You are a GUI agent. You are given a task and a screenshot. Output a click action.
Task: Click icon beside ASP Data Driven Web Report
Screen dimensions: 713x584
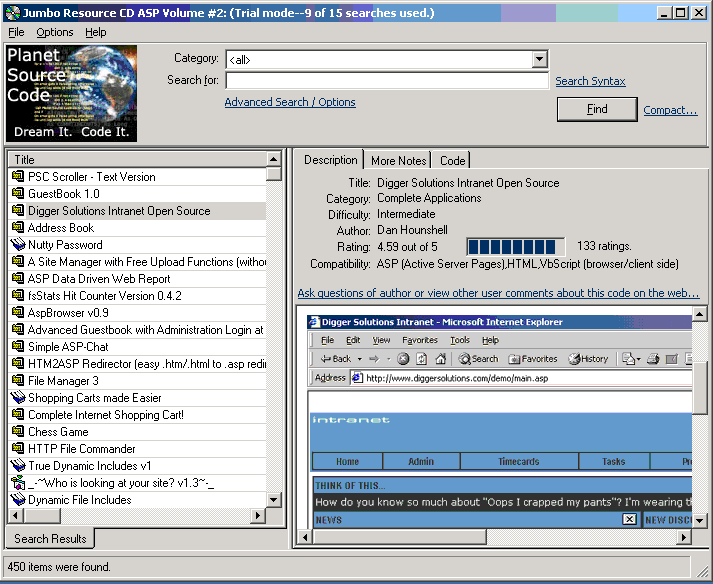pyautogui.click(x=18, y=278)
